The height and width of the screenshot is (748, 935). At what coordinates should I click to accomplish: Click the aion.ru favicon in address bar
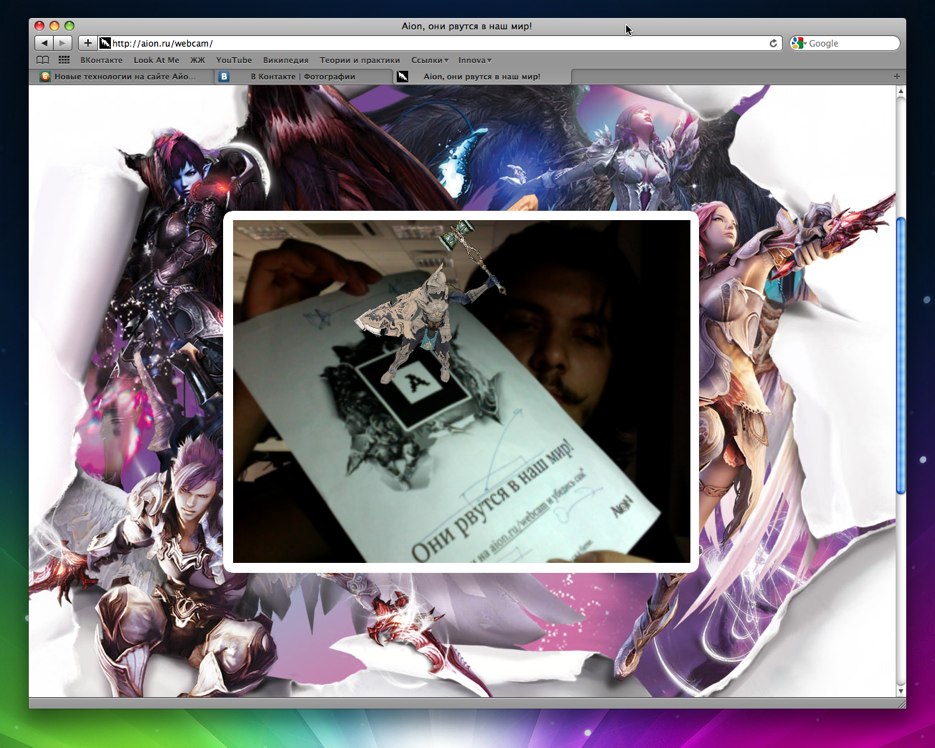[x=105, y=43]
